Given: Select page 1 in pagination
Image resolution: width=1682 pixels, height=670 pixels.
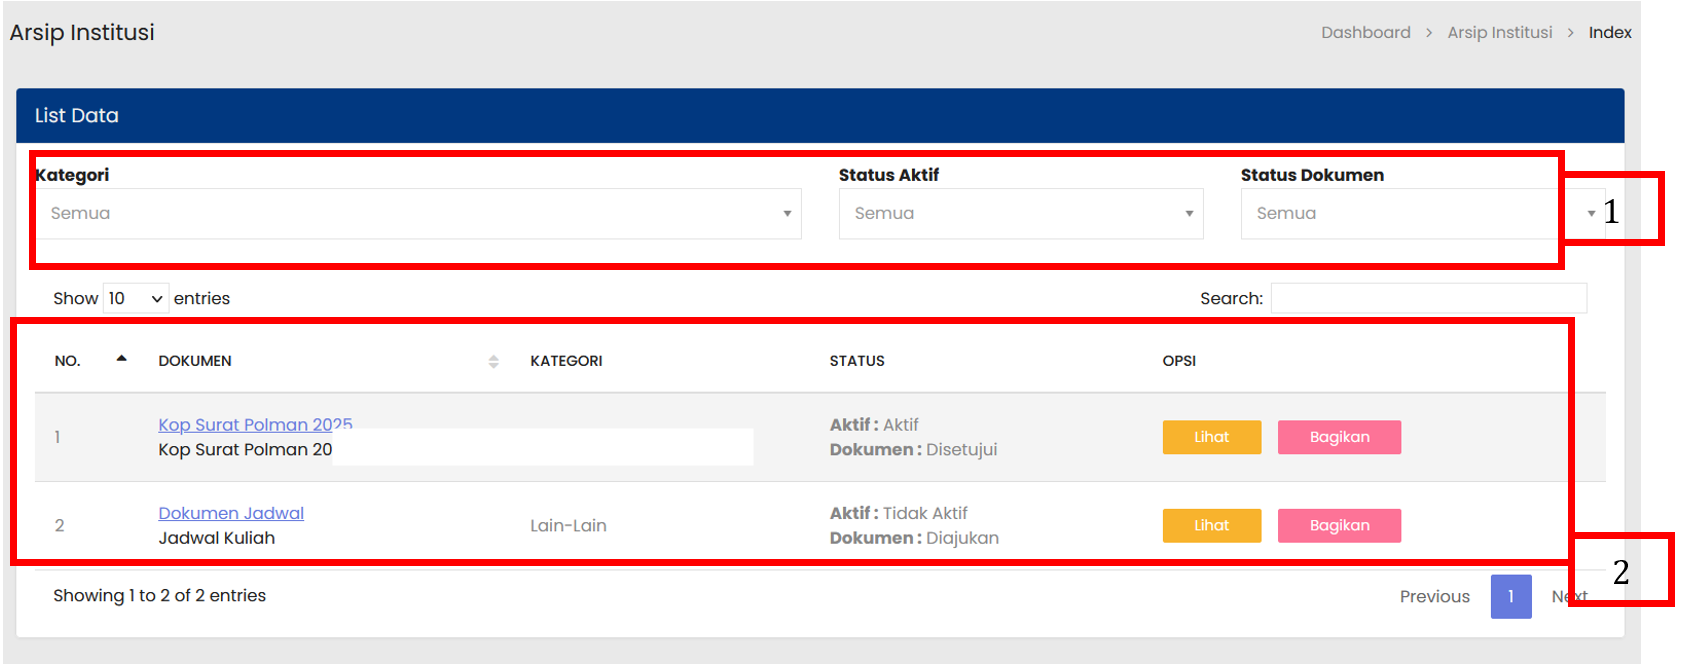Looking at the screenshot, I should coord(1510,597).
